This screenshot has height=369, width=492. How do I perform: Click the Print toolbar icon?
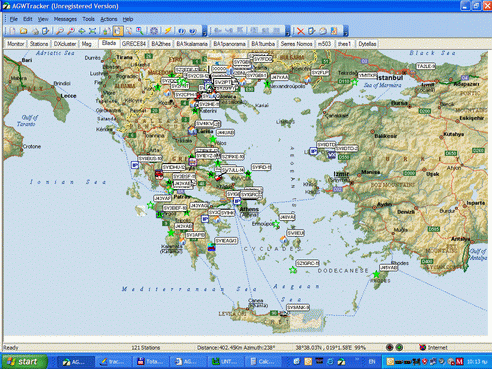(35, 31)
